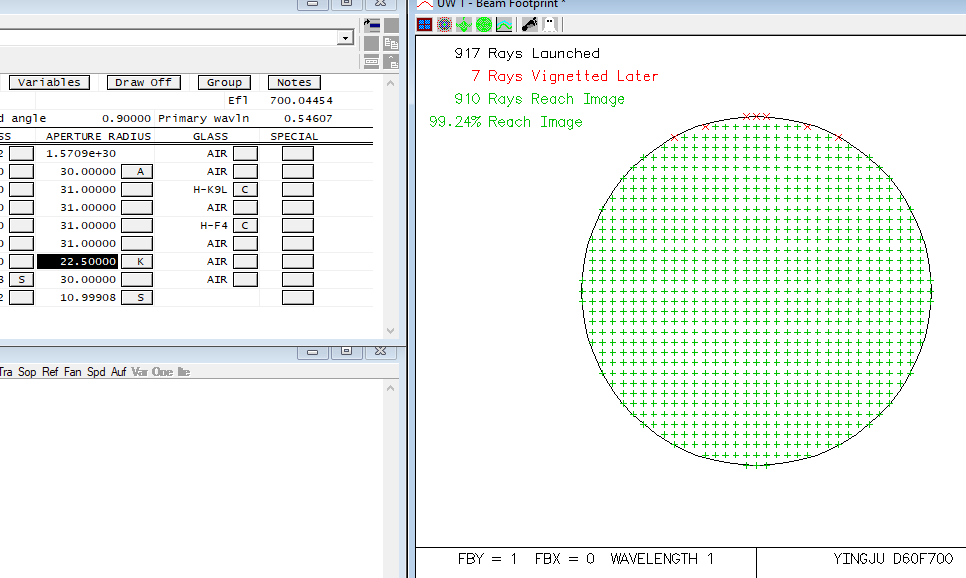Screen dimensions: 966x578
Task: Click the white ghost icon in toolbar
Action: click(x=550, y=25)
